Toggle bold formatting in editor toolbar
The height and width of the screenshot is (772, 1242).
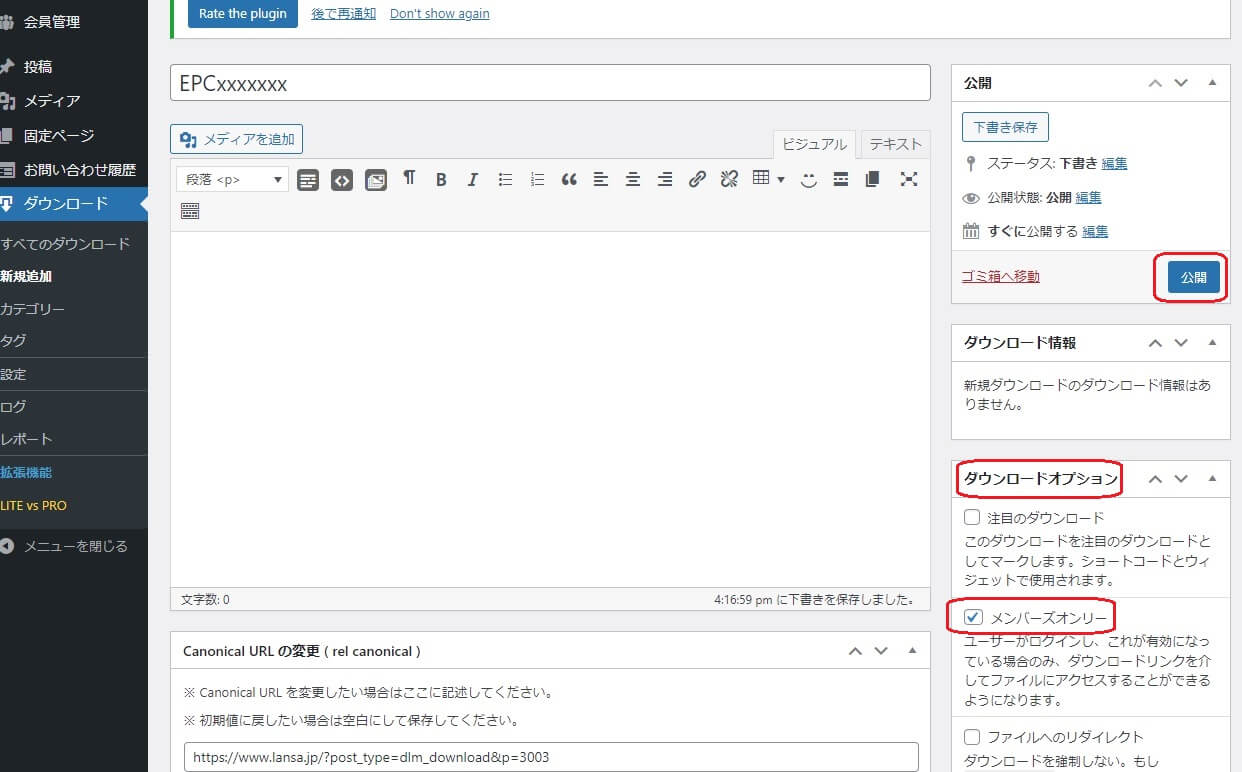click(x=441, y=180)
